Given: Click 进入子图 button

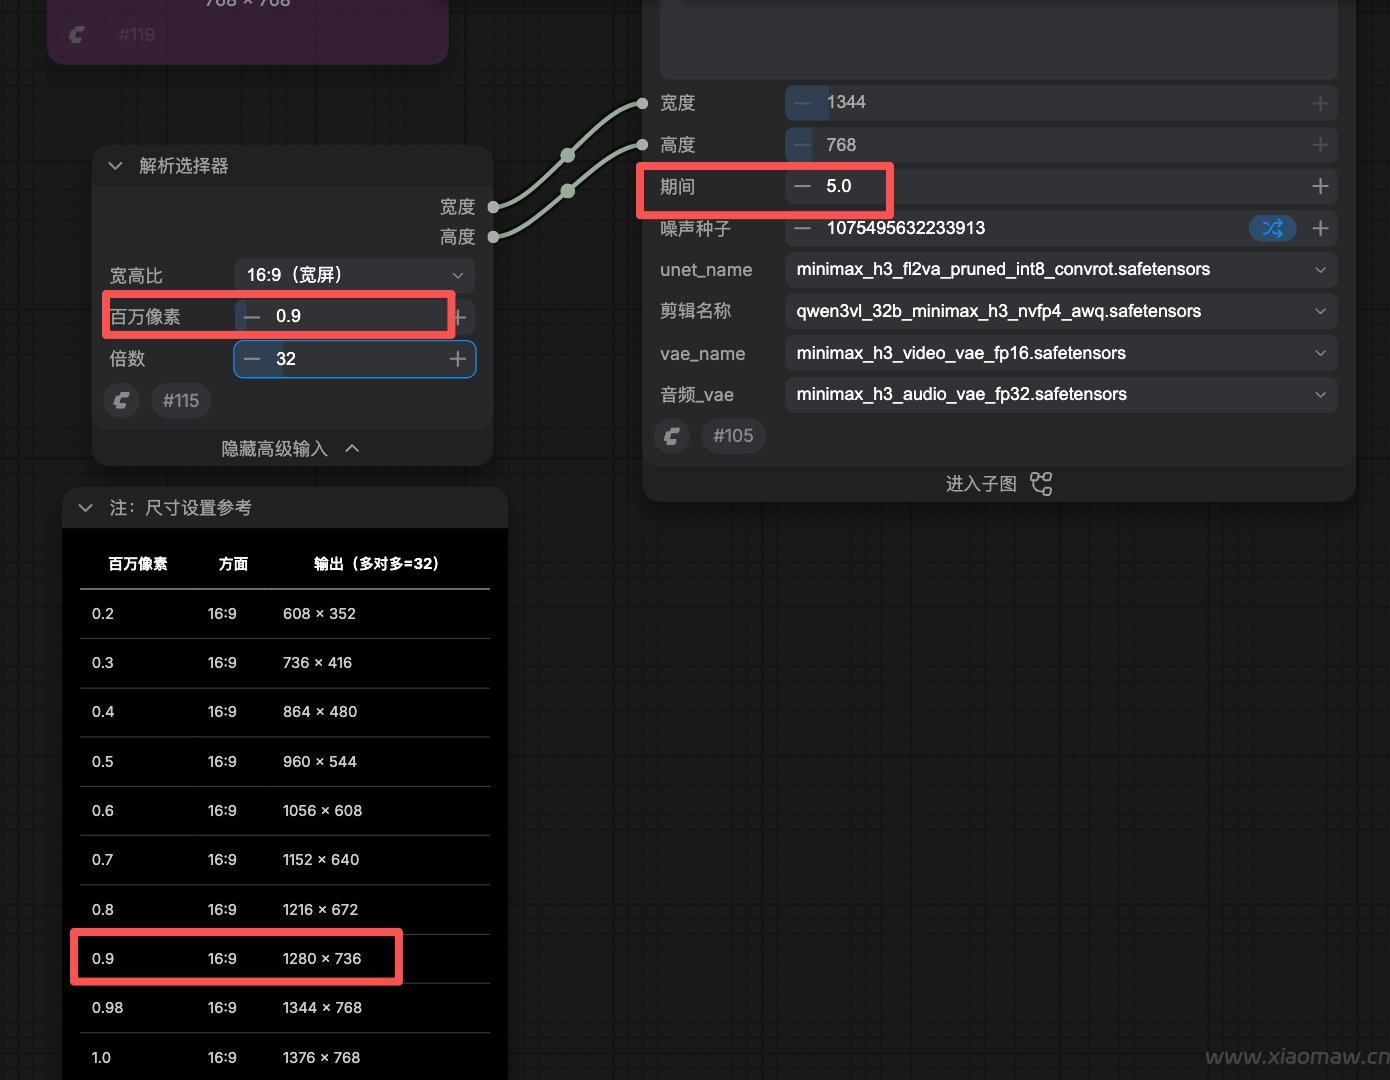Looking at the screenshot, I should point(999,484).
